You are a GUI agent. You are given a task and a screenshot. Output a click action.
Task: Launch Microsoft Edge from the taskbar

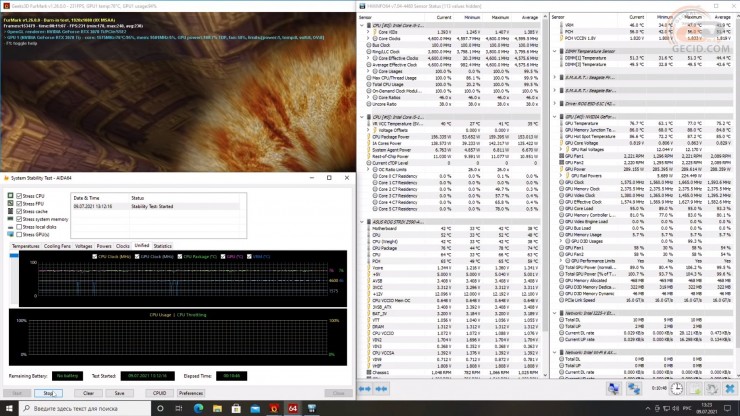[x=198, y=408]
